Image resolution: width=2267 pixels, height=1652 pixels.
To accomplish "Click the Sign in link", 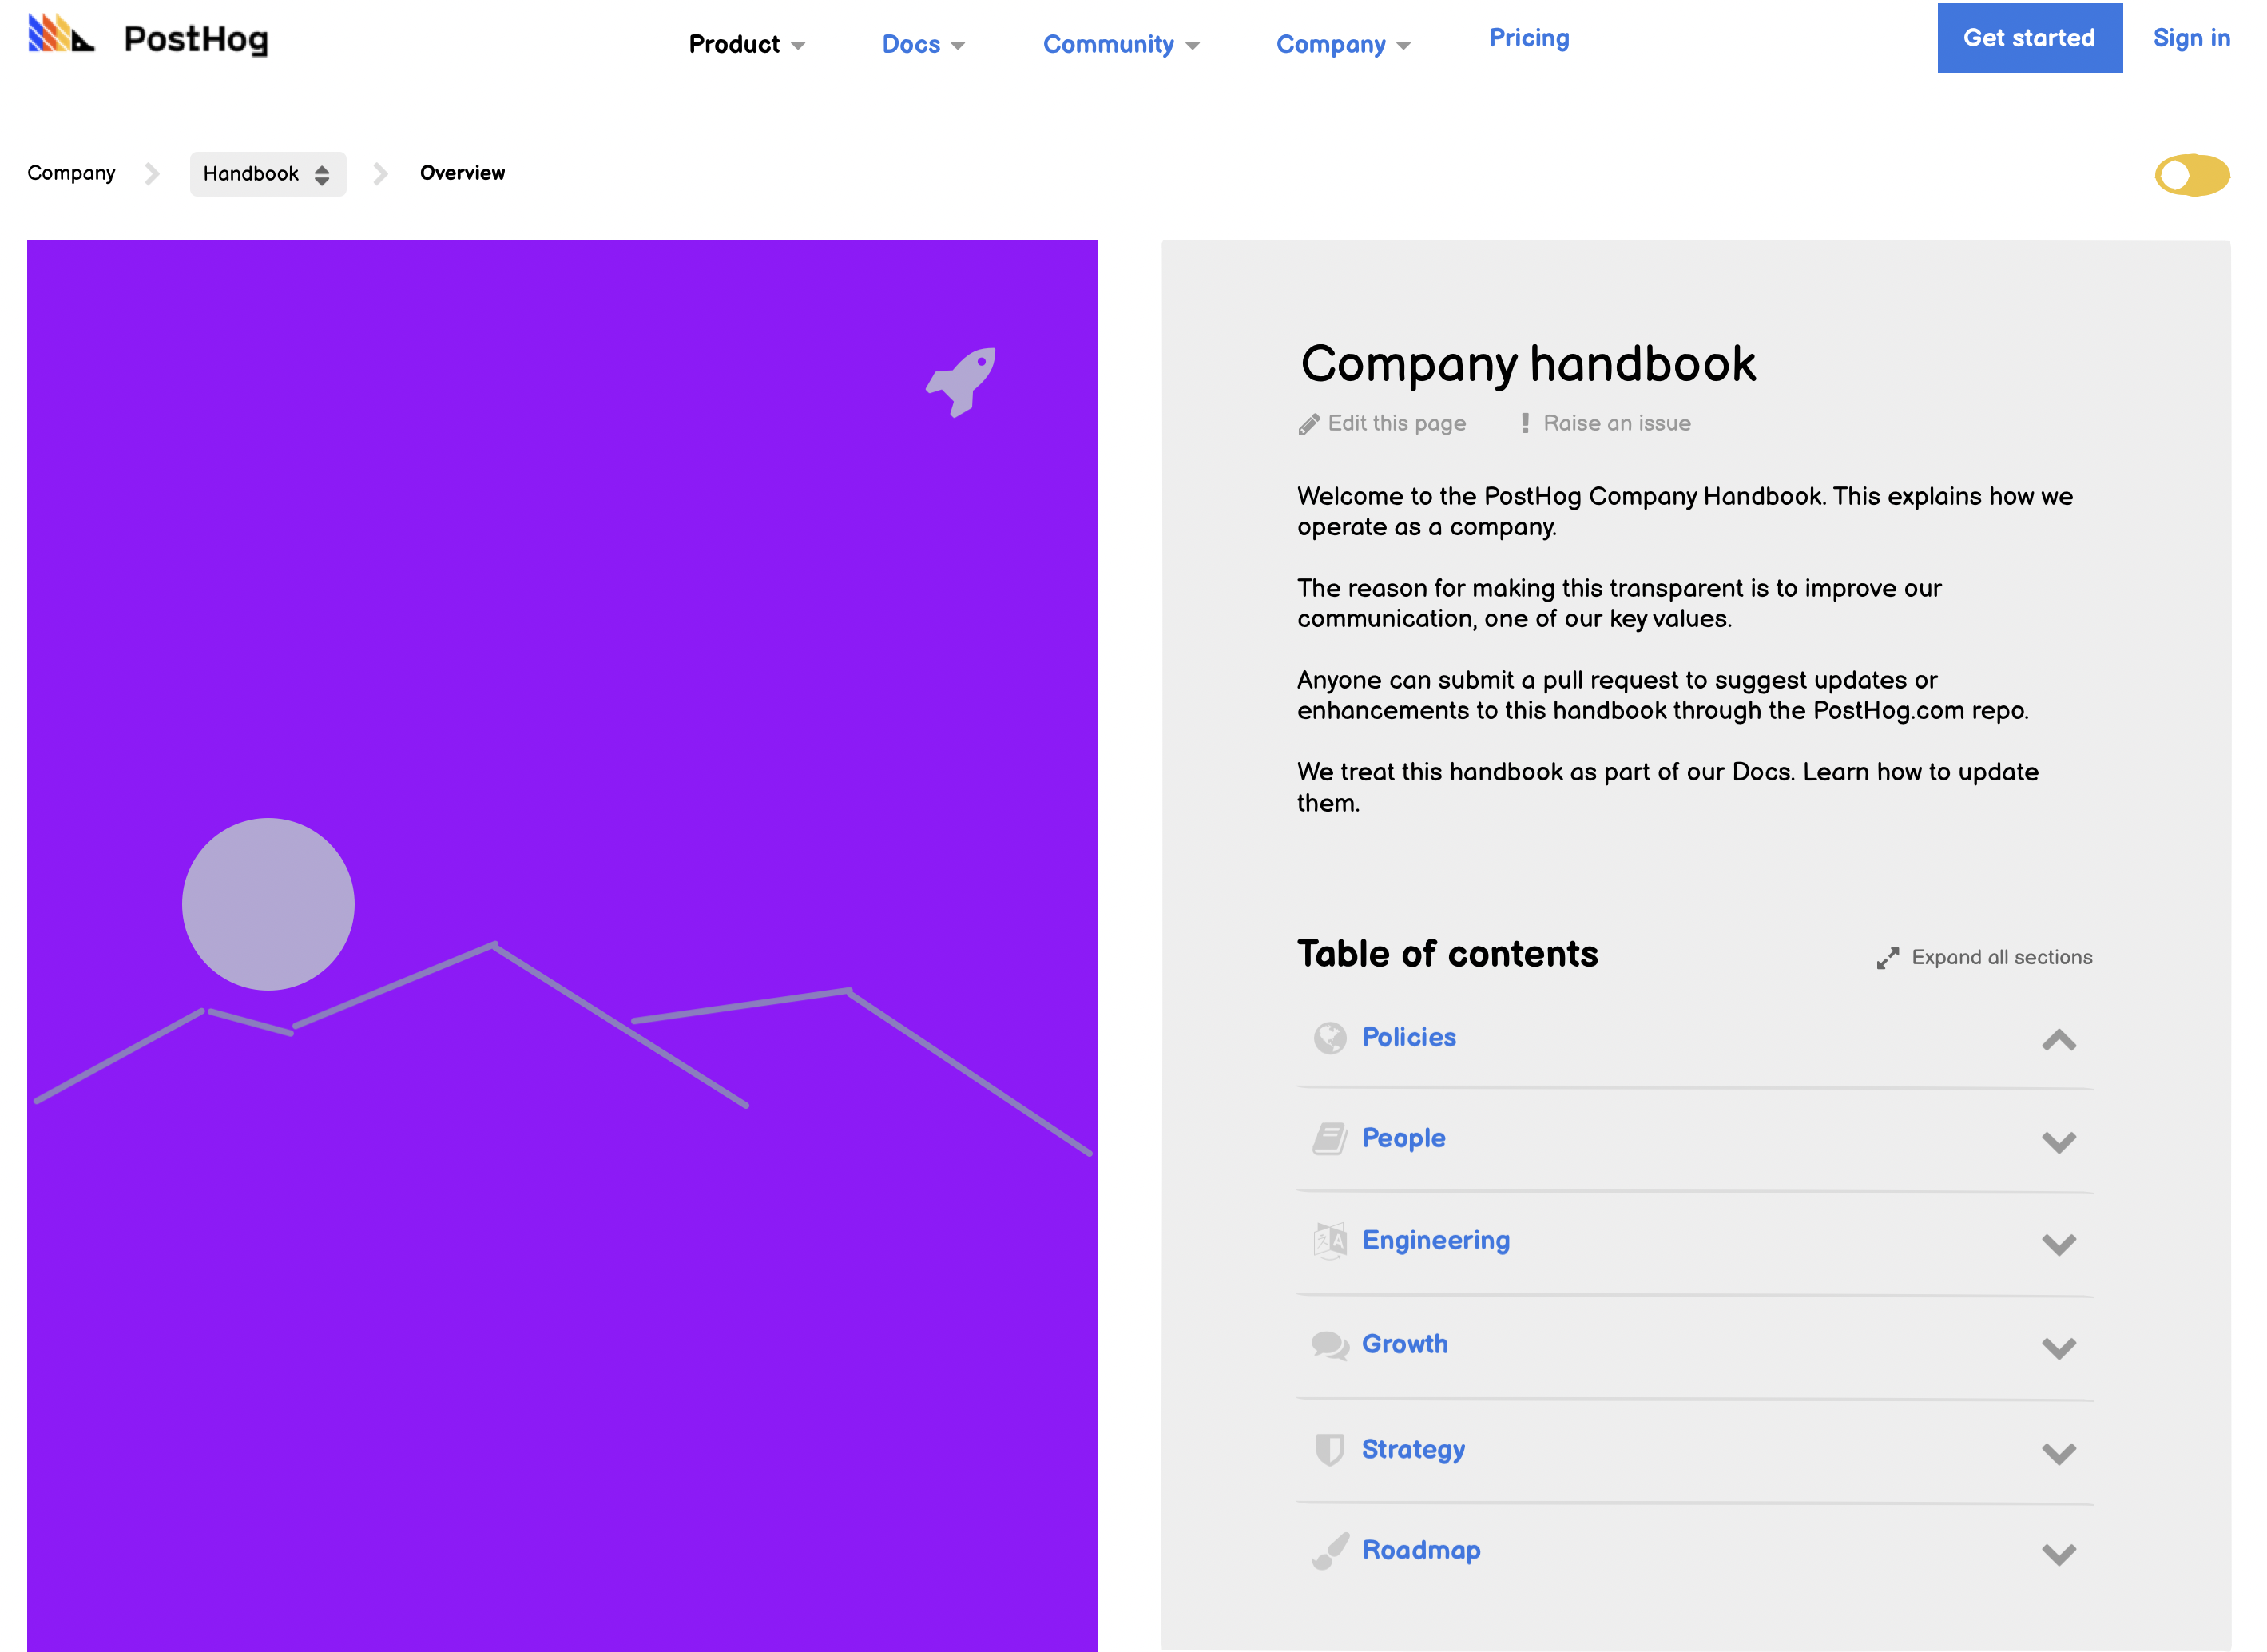I will (2191, 38).
